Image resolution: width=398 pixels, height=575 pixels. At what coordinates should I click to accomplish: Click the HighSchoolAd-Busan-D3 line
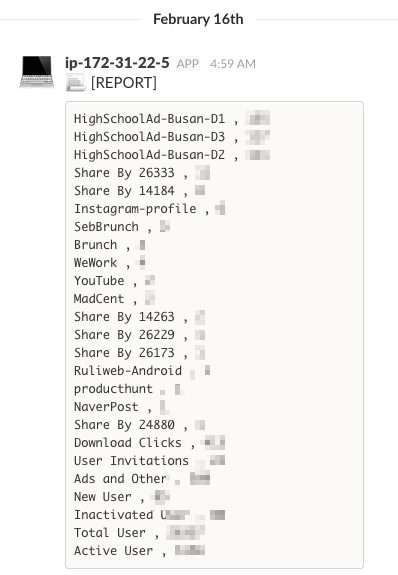coord(172,137)
